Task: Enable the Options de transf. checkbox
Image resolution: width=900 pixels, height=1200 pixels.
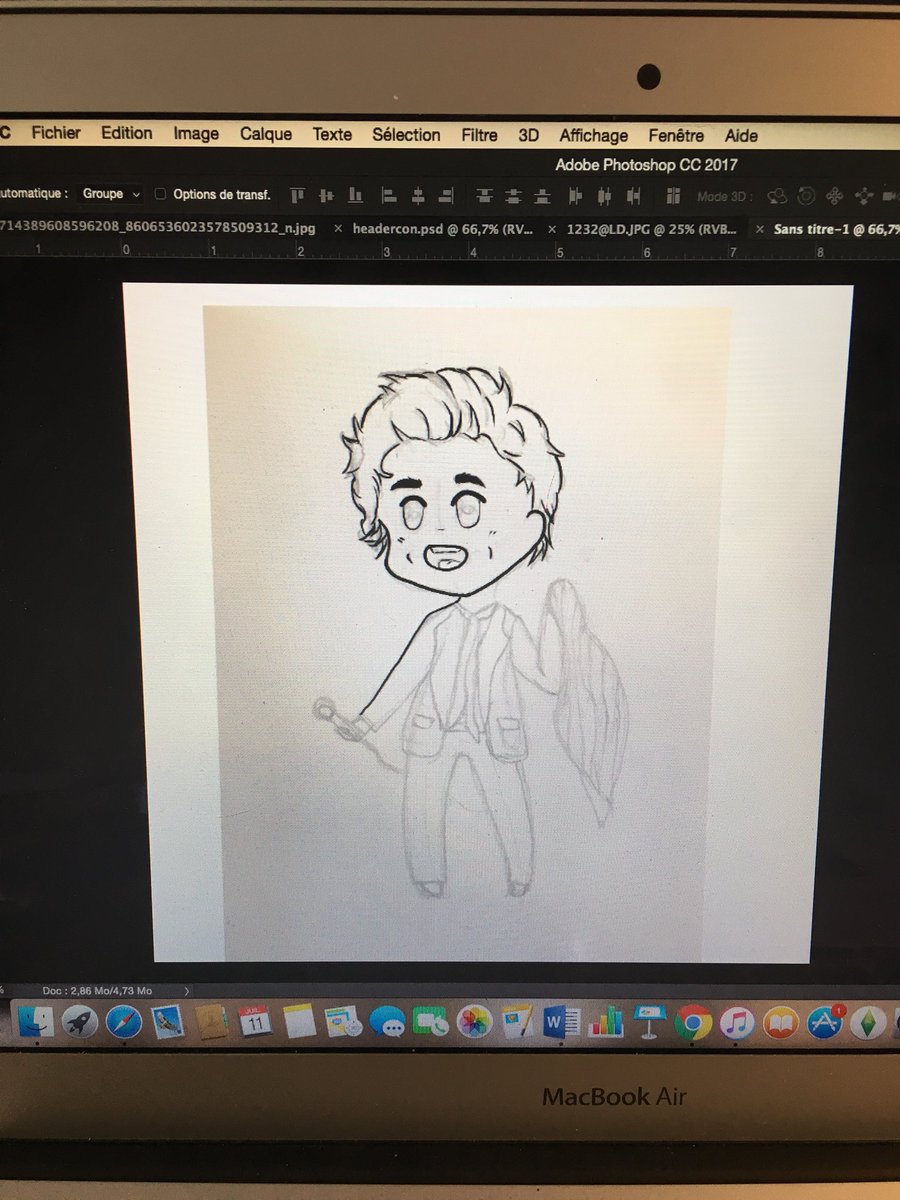Action: click(x=161, y=194)
